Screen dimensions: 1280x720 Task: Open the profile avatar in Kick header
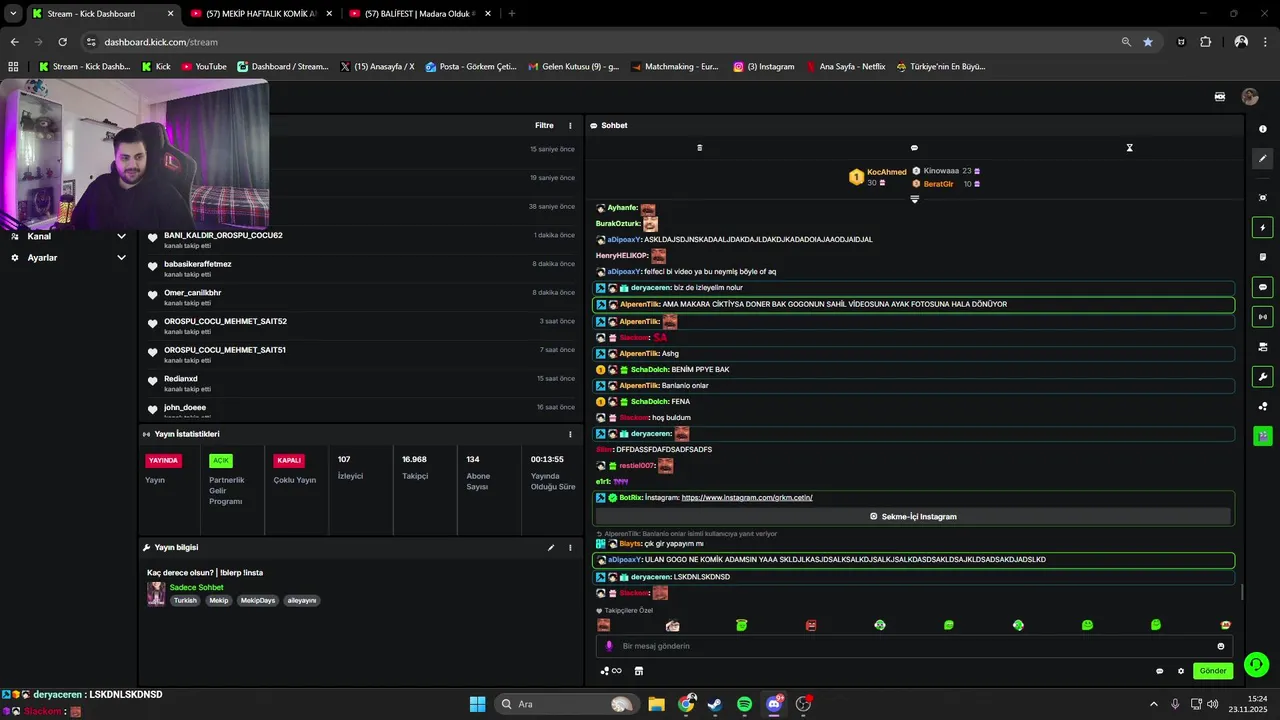[x=1250, y=97]
